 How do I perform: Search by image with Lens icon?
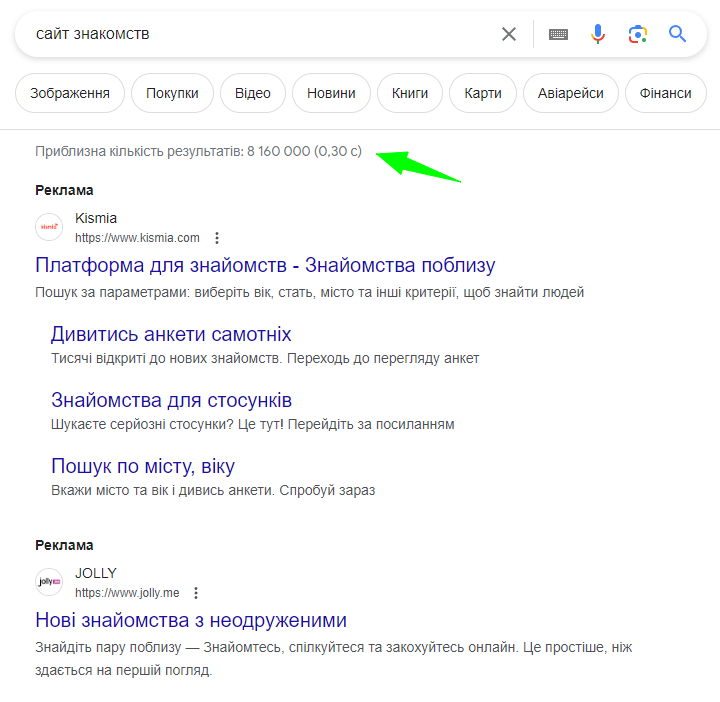click(637, 34)
